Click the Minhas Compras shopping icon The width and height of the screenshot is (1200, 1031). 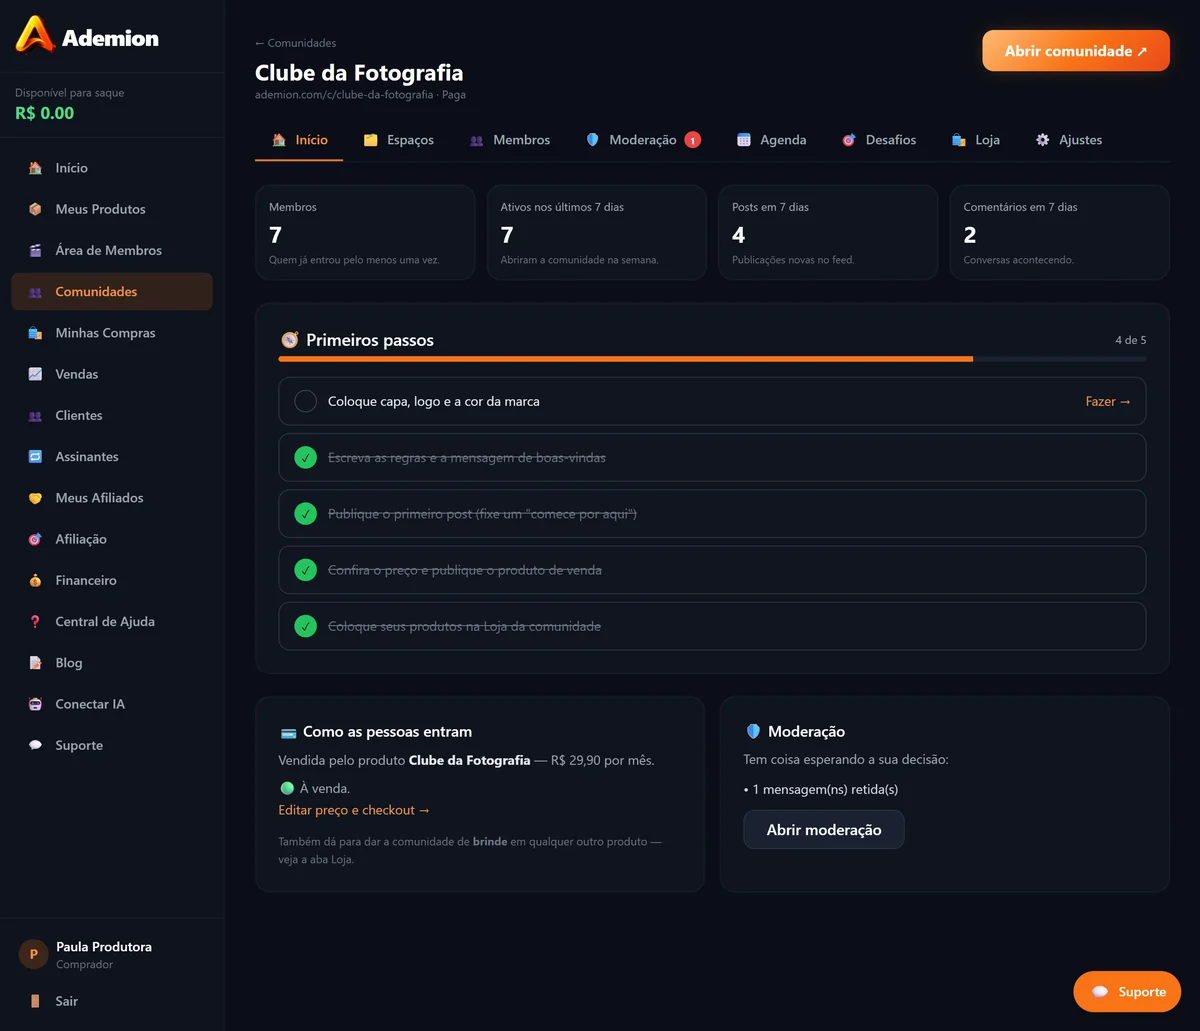[35, 333]
